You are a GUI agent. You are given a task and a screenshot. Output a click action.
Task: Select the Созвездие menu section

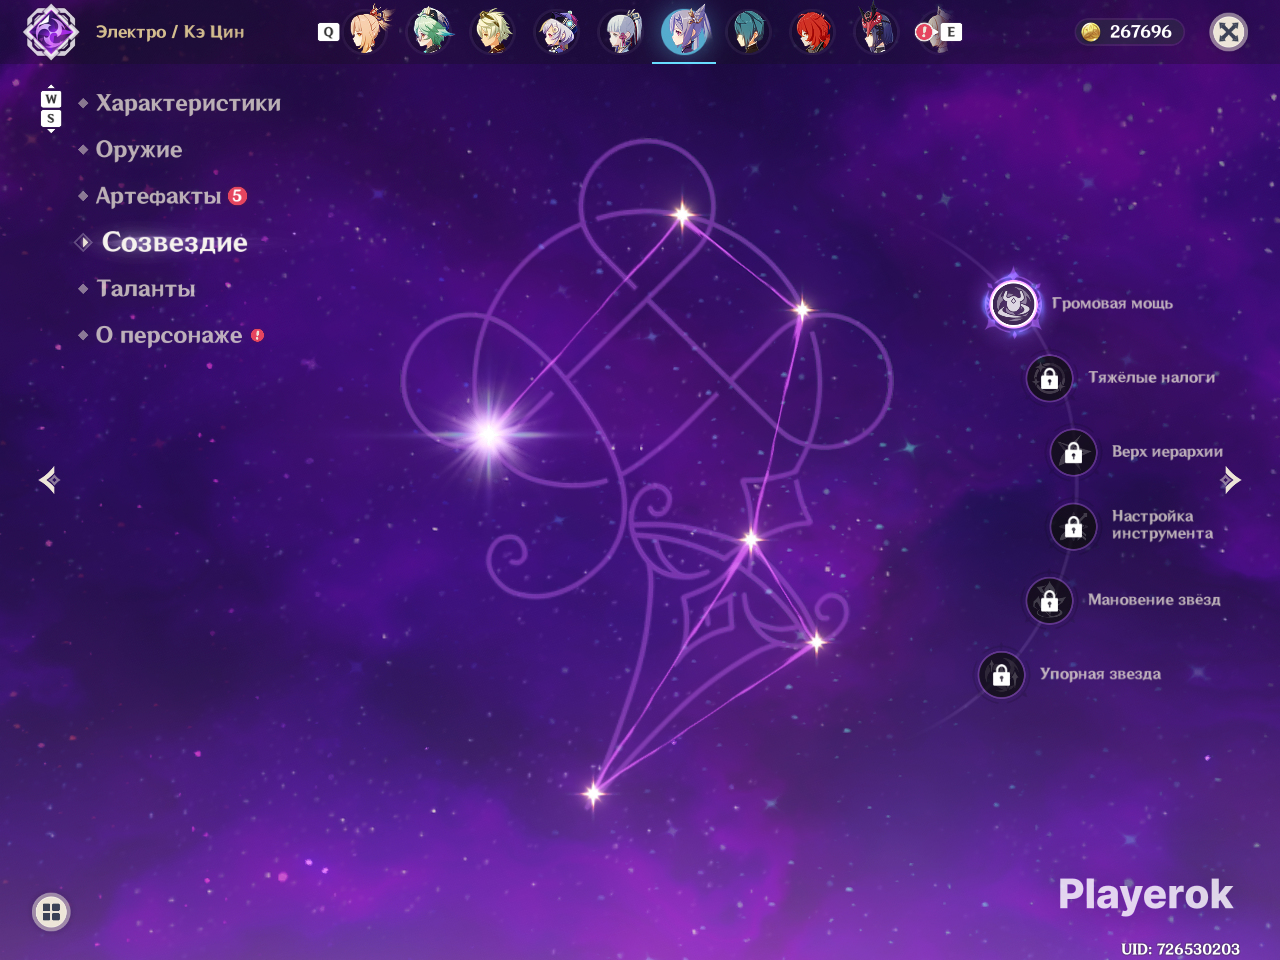175,242
